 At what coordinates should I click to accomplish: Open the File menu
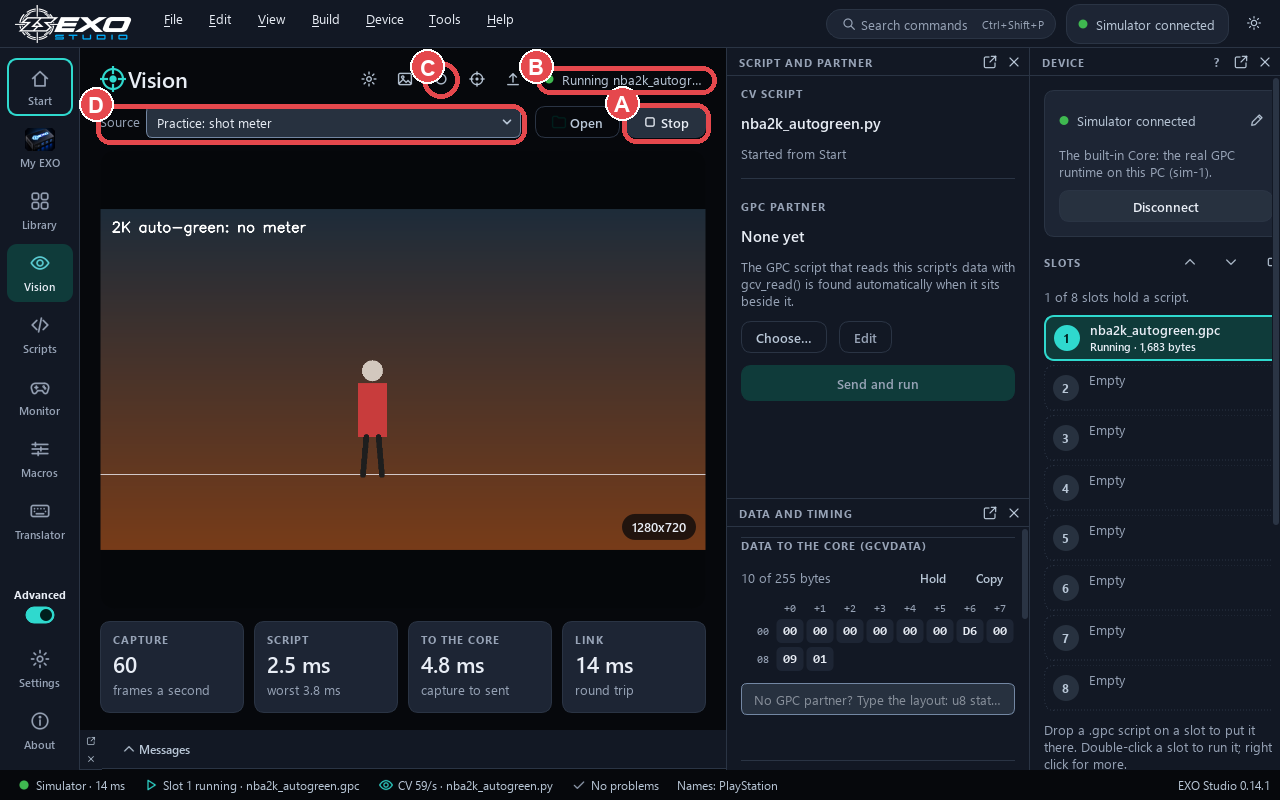click(x=173, y=19)
